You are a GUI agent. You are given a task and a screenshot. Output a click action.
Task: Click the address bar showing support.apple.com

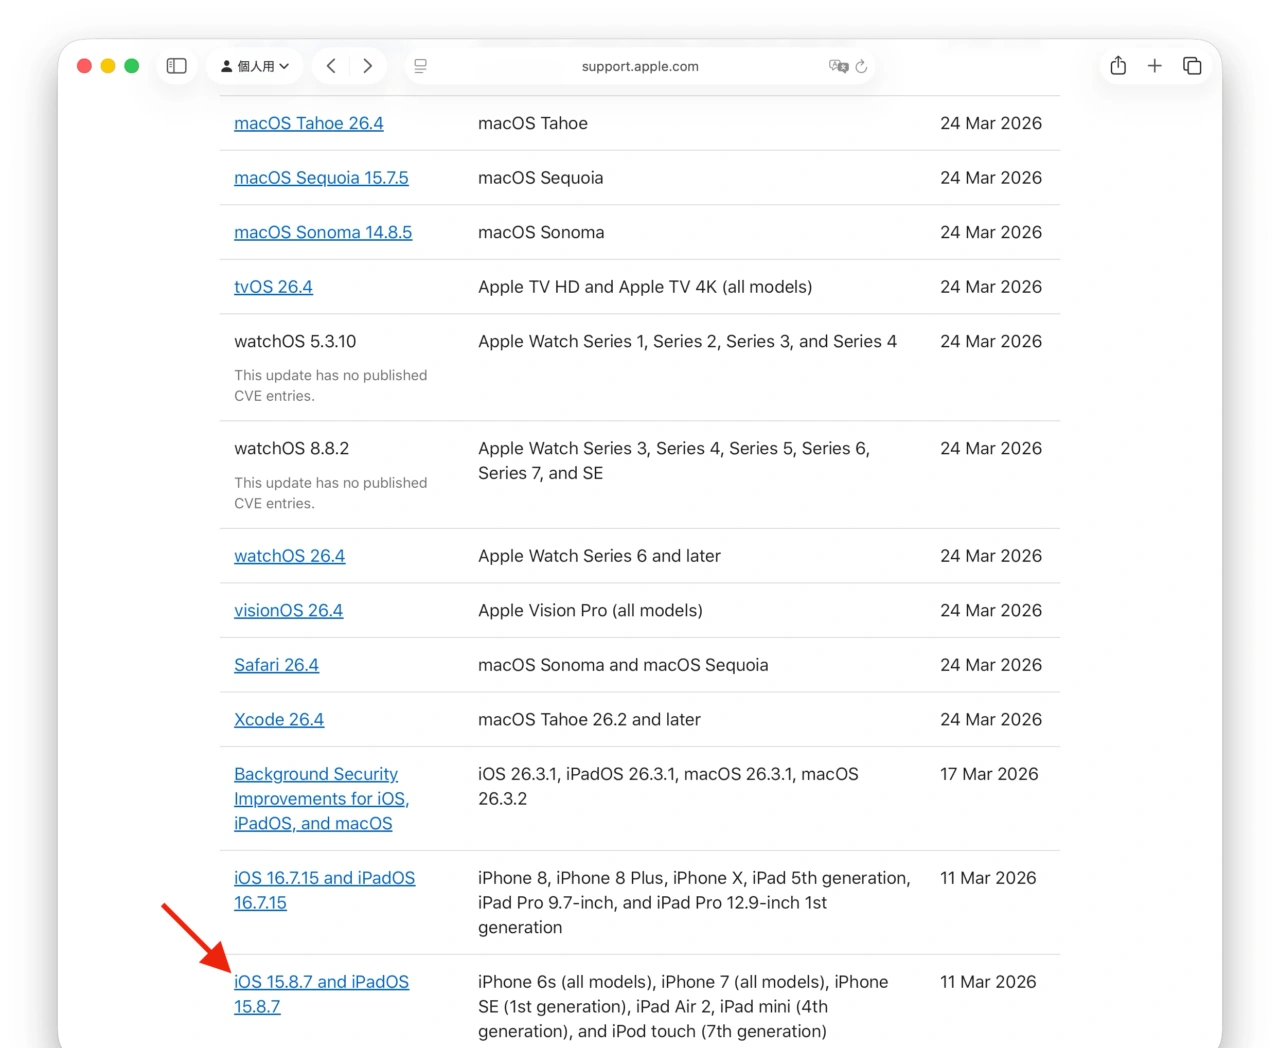coord(640,66)
